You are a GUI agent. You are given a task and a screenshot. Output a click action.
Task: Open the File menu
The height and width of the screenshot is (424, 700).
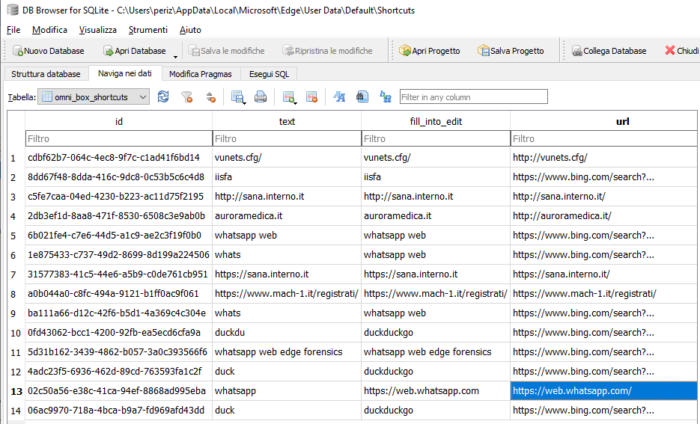(x=13, y=30)
